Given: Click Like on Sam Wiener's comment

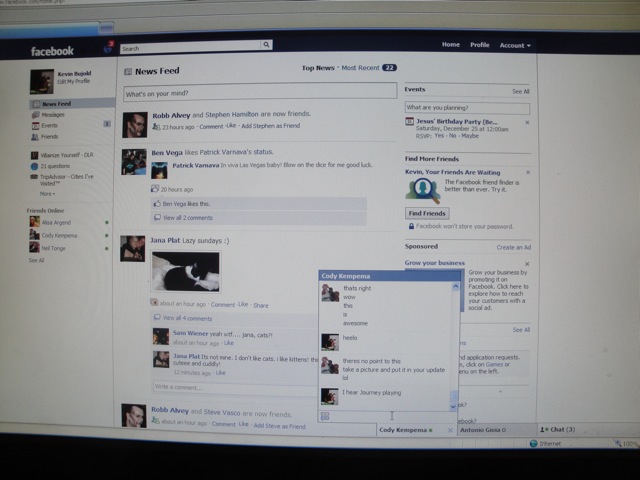Looking at the screenshot, I should coord(229,343).
